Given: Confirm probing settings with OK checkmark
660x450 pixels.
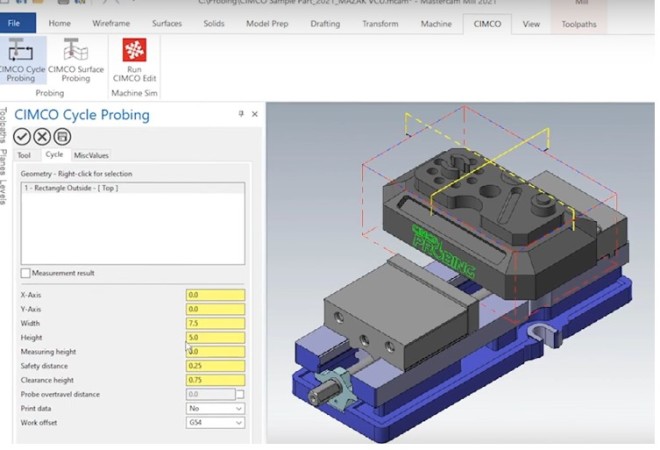Looking at the screenshot, I should point(22,137).
